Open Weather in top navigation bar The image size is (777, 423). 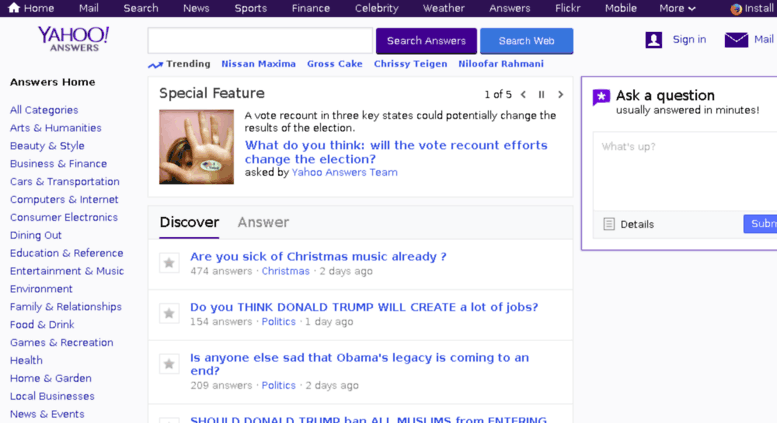(444, 8)
